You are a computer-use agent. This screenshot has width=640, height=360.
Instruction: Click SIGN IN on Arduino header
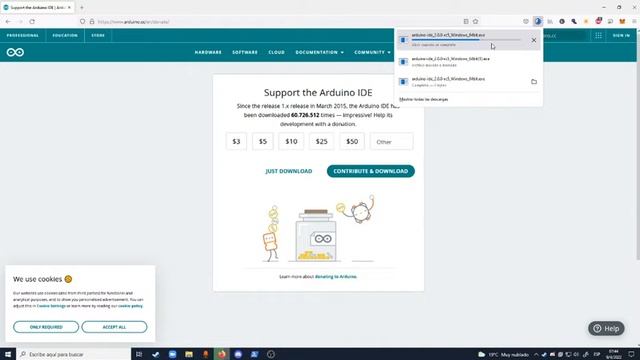pos(621,36)
